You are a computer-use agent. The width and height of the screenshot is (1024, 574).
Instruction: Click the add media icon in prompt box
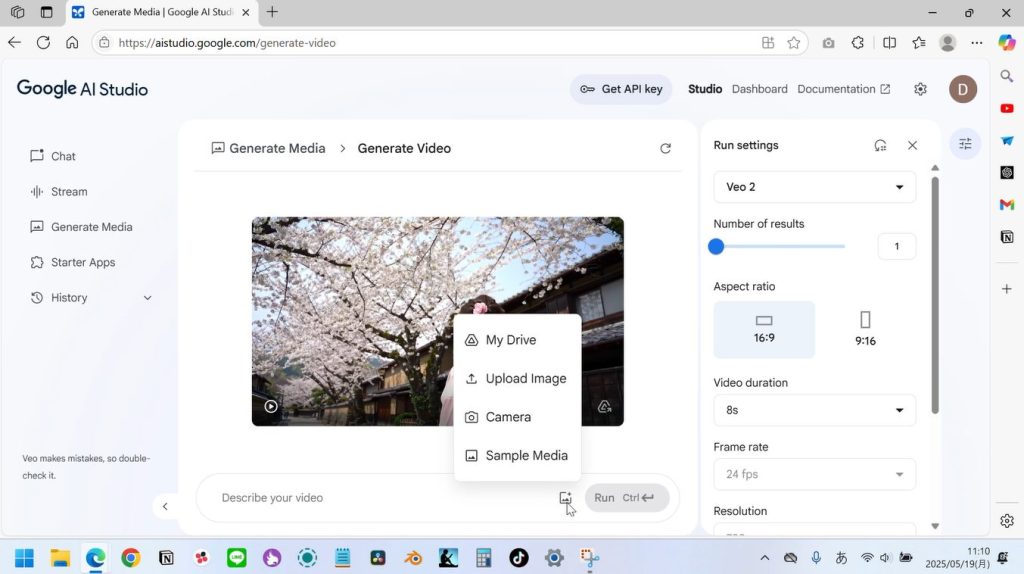565,498
